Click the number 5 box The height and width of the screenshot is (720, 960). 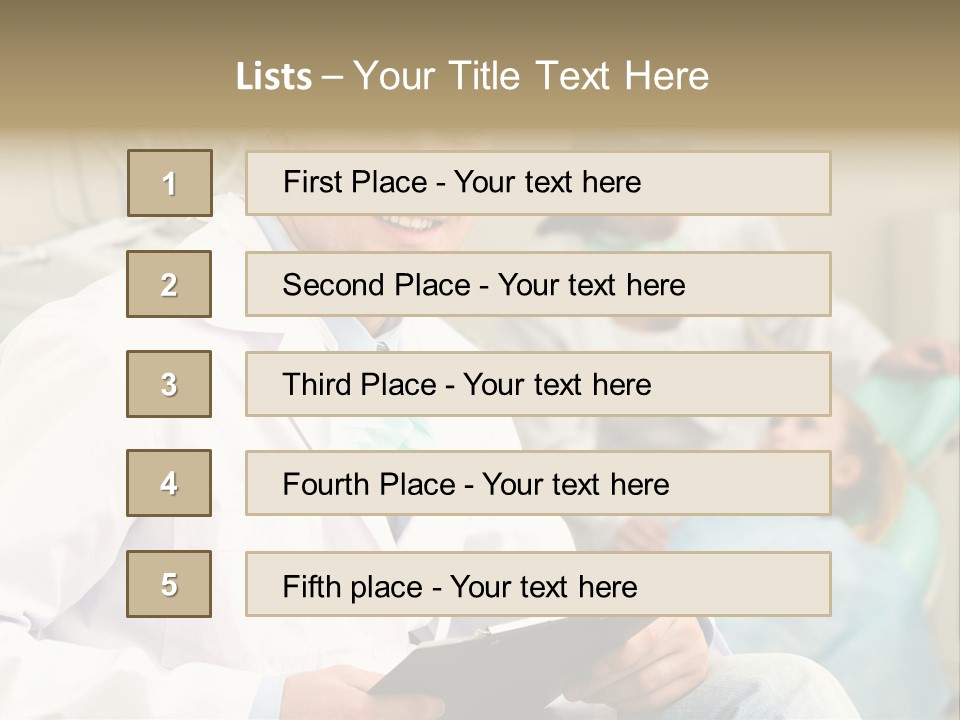pos(169,584)
